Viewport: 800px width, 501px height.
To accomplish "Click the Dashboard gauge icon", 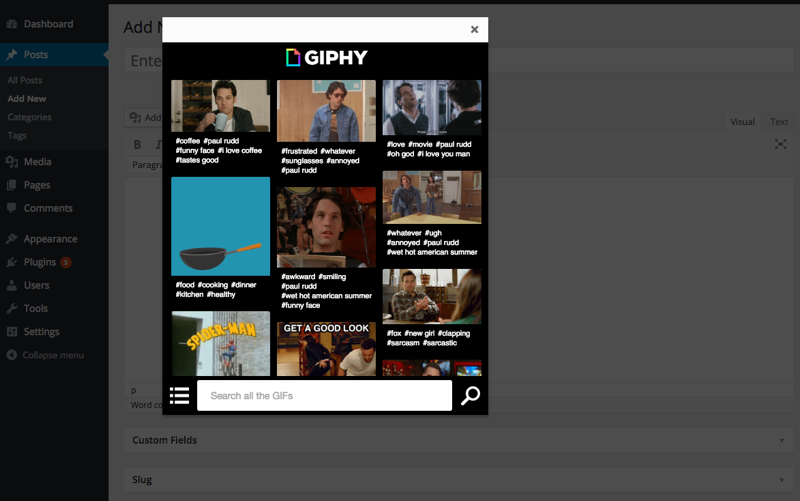I will (12, 24).
